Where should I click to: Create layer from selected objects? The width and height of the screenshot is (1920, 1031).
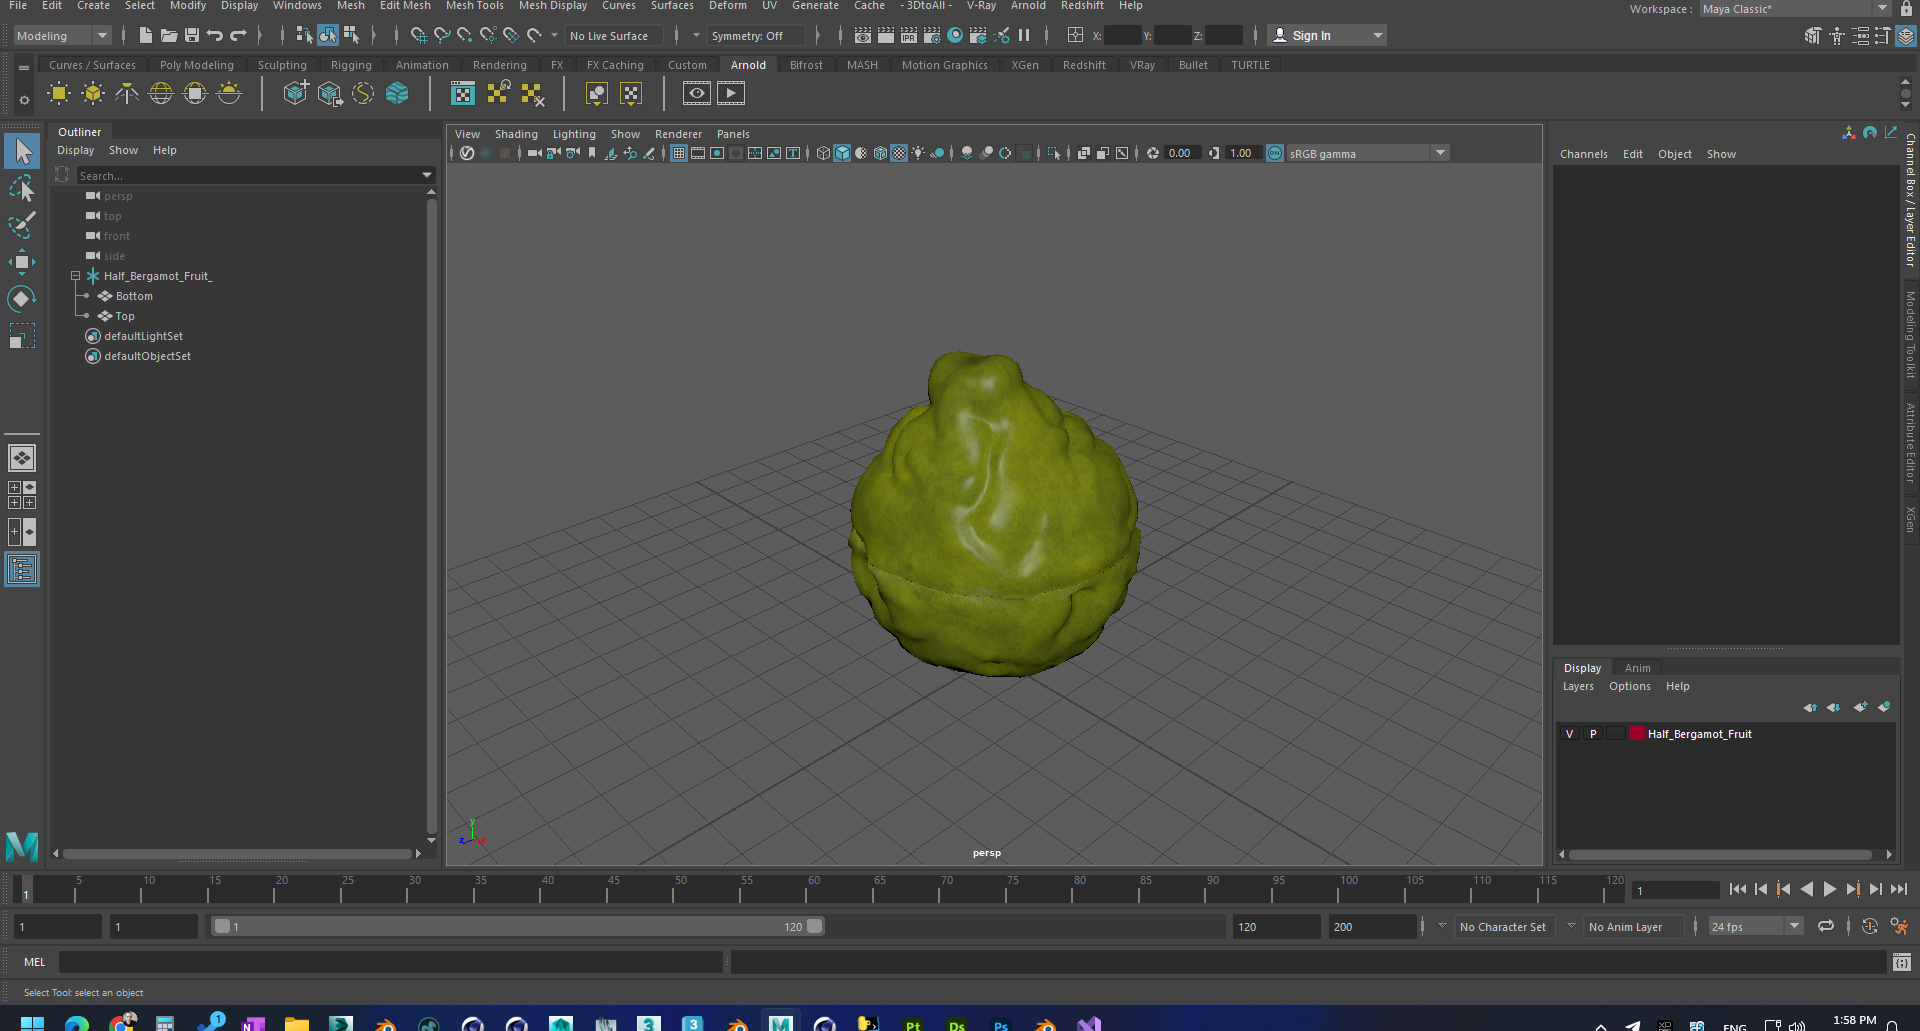(1884, 707)
